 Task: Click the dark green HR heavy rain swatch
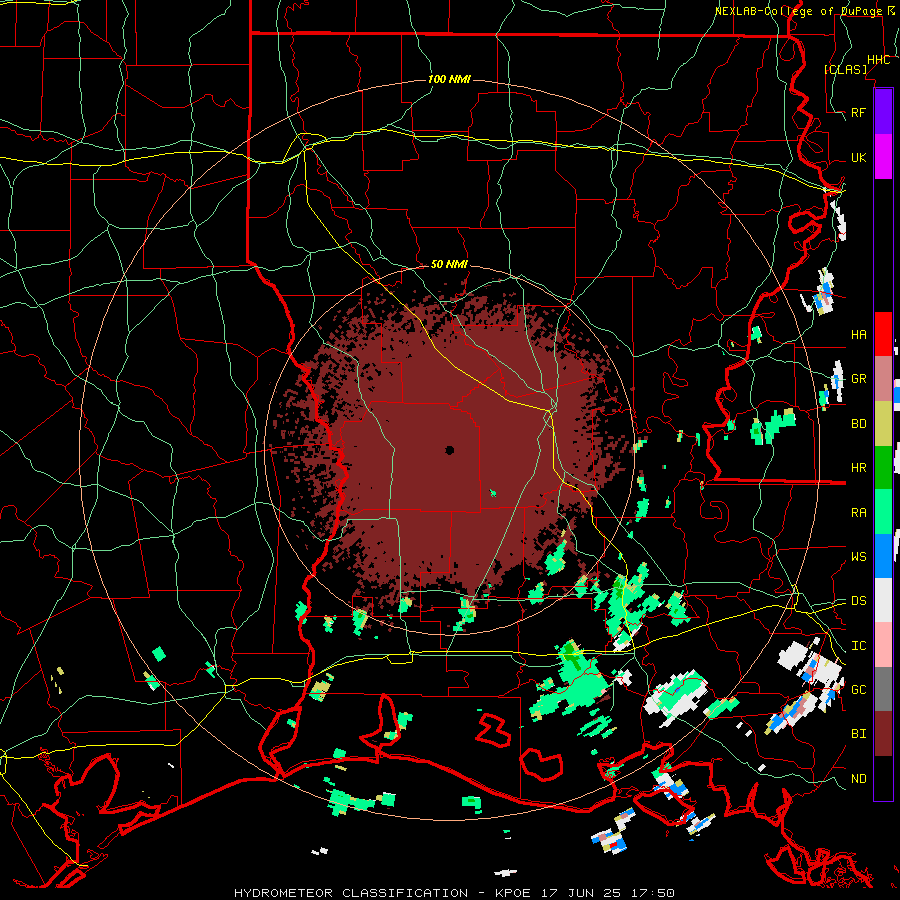[x=883, y=468]
